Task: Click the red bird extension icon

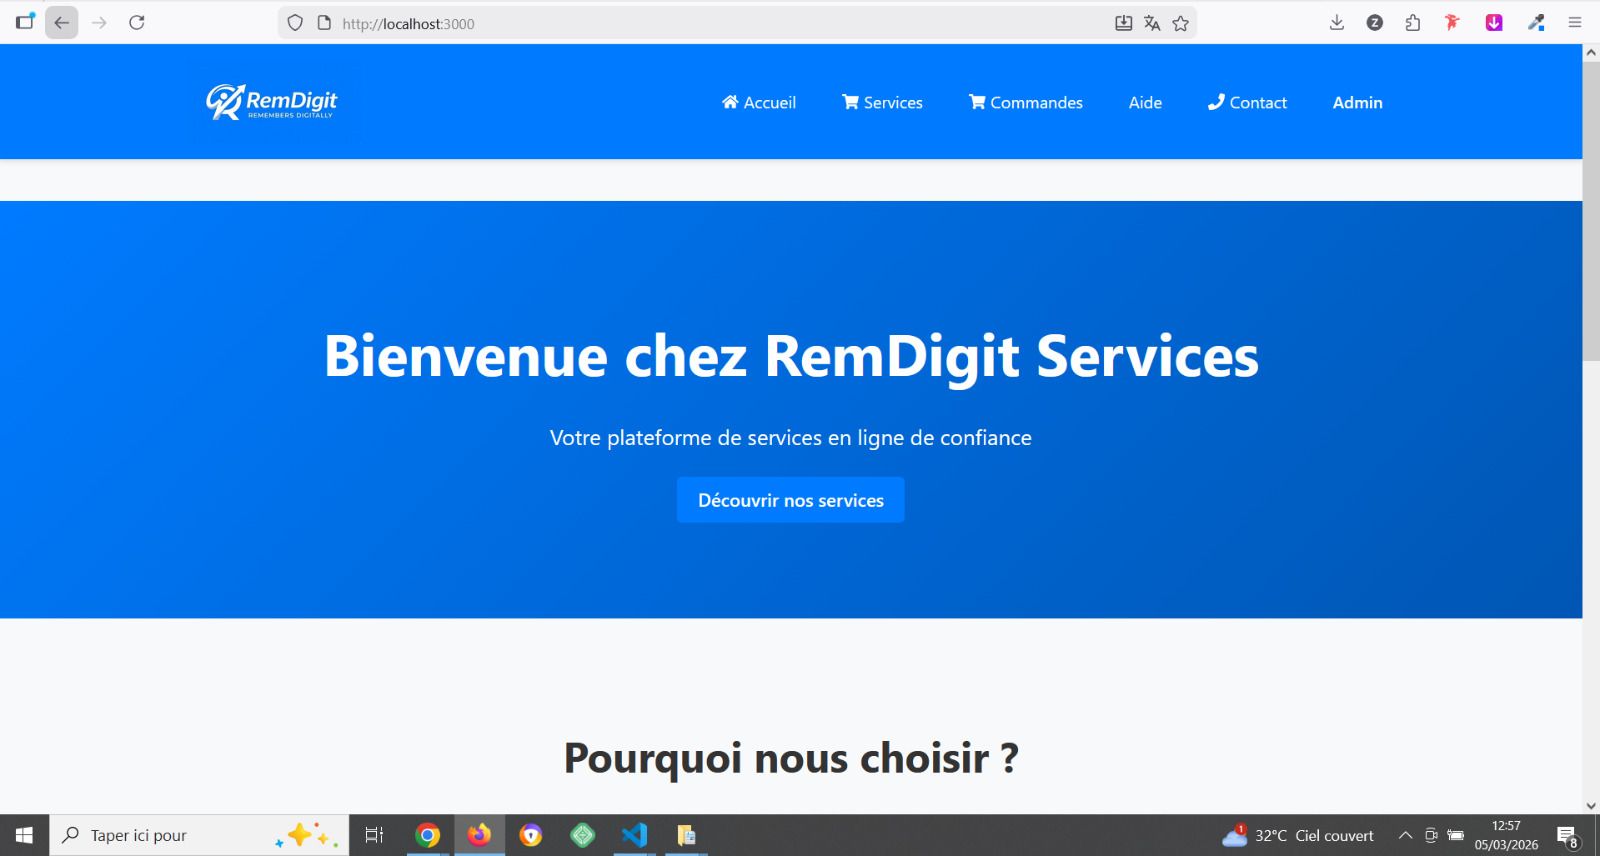Action: pos(1452,23)
